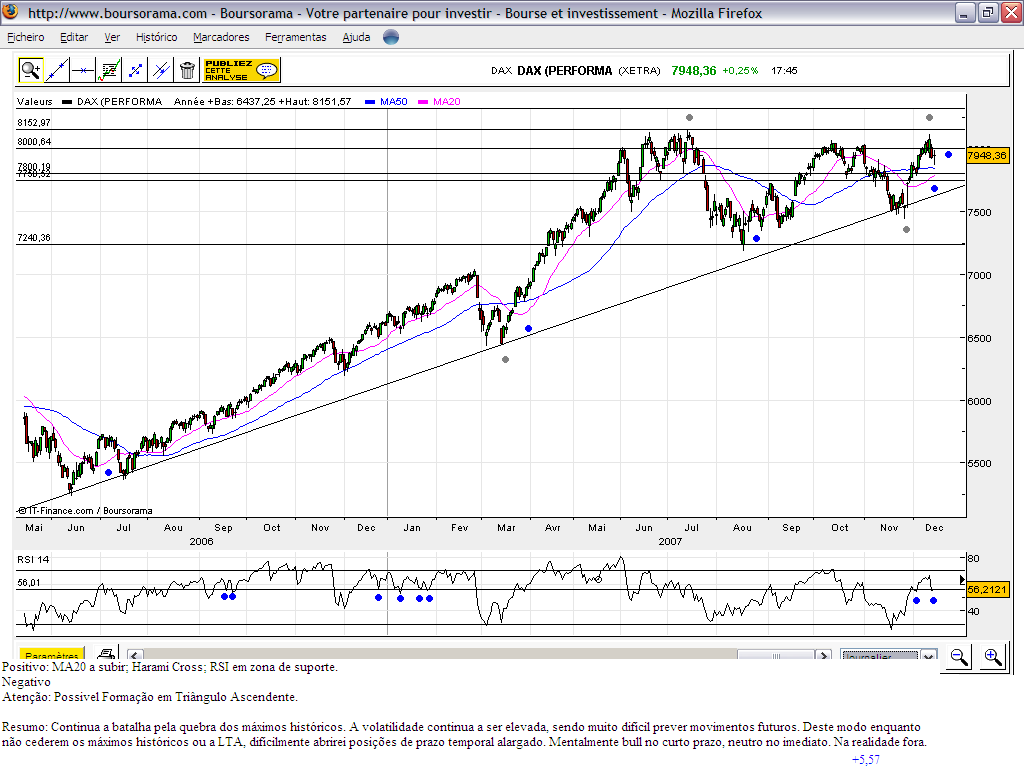Image resolution: width=1024 pixels, height=768 pixels.
Task: Click the Firefox logo in title bar
Action: click(10, 12)
